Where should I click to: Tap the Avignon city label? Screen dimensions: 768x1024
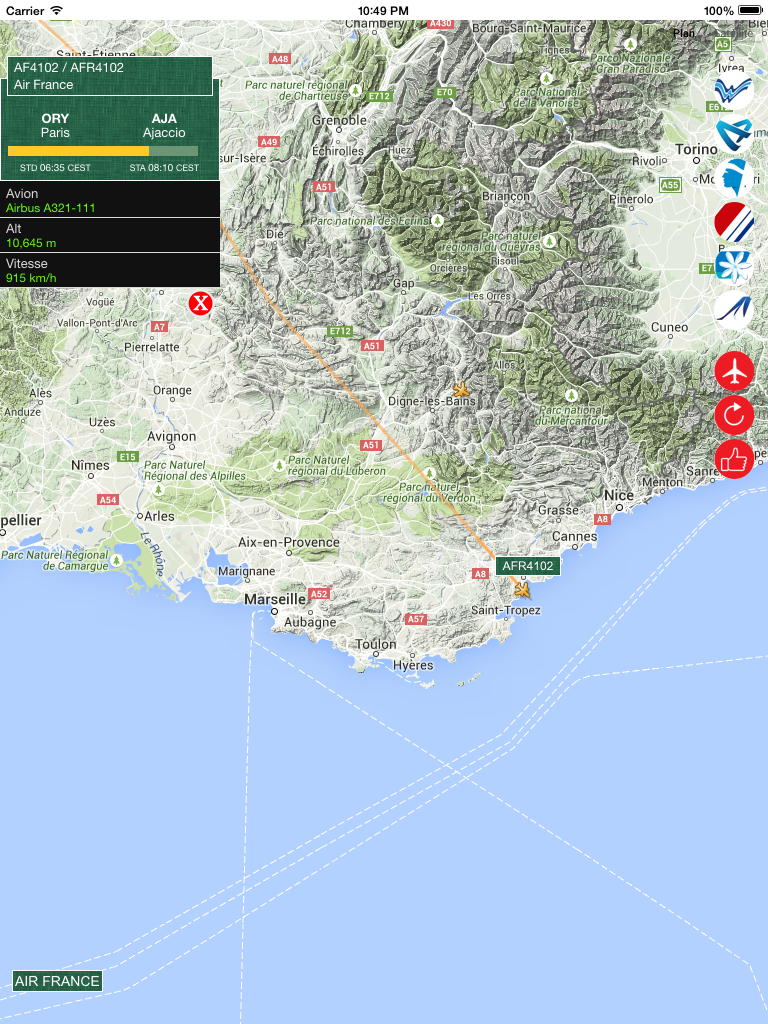pyautogui.click(x=172, y=436)
